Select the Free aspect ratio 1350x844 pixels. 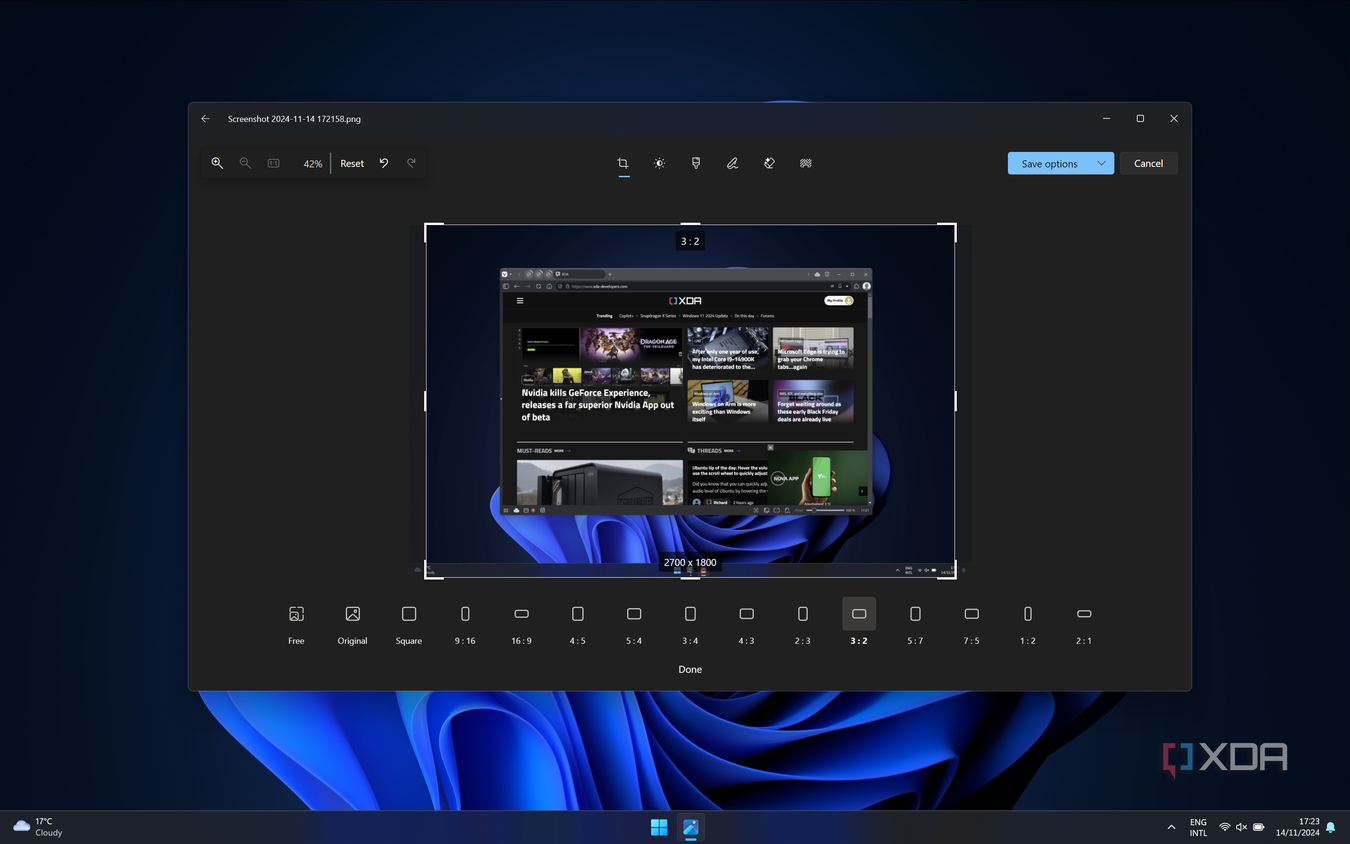296,625
